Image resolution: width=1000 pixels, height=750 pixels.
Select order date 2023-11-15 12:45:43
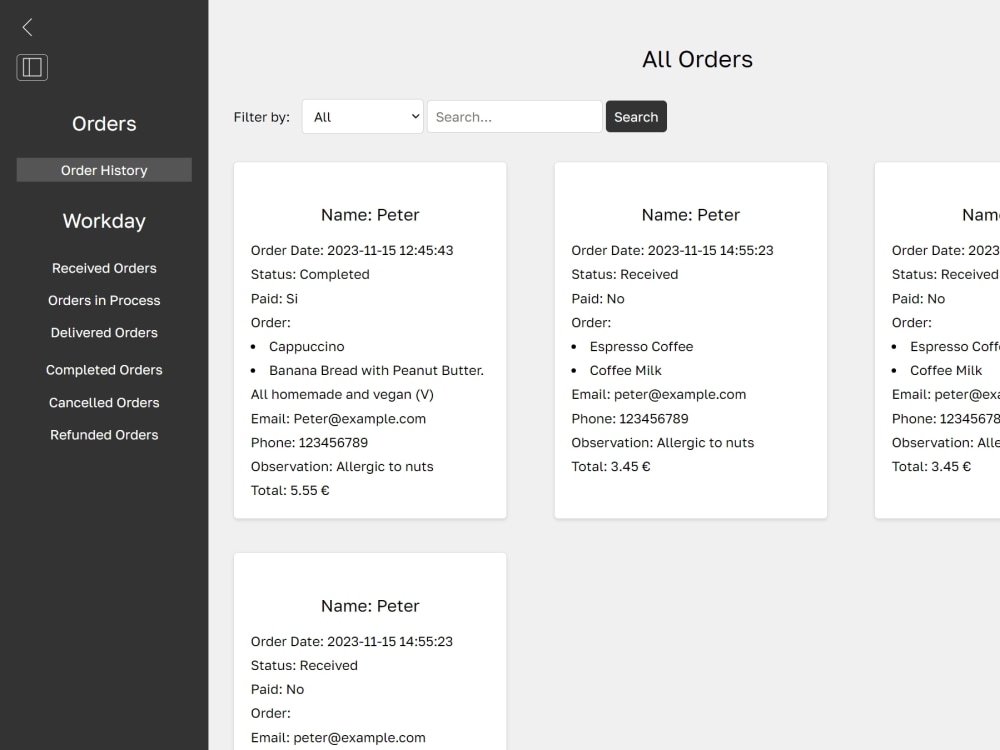click(x=352, y=251)
